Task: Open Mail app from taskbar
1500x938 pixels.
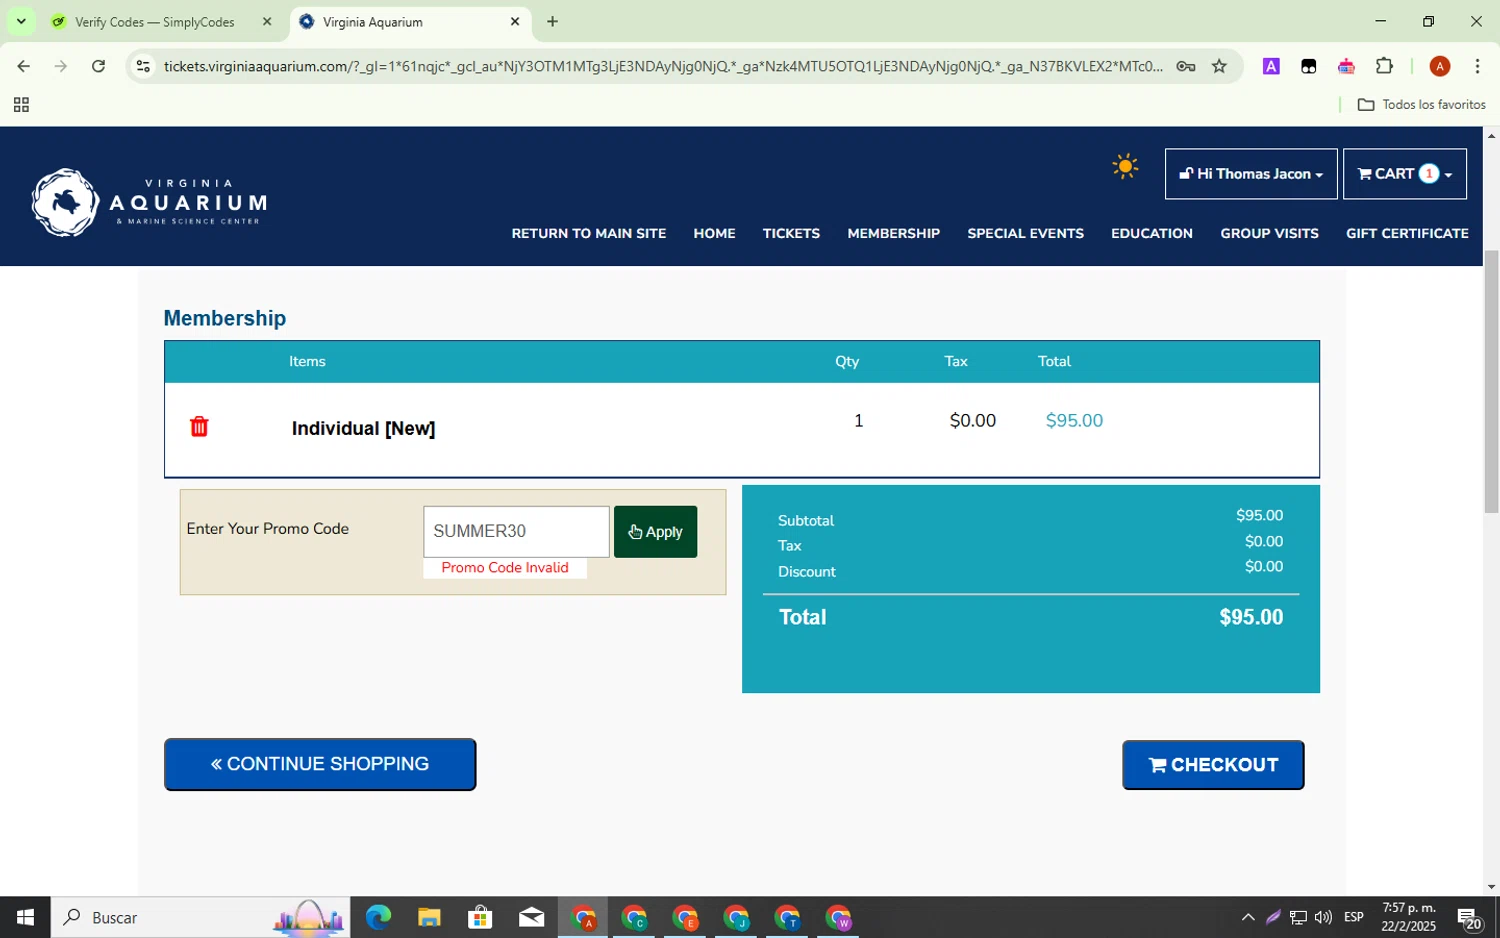Action: (531, 917)
